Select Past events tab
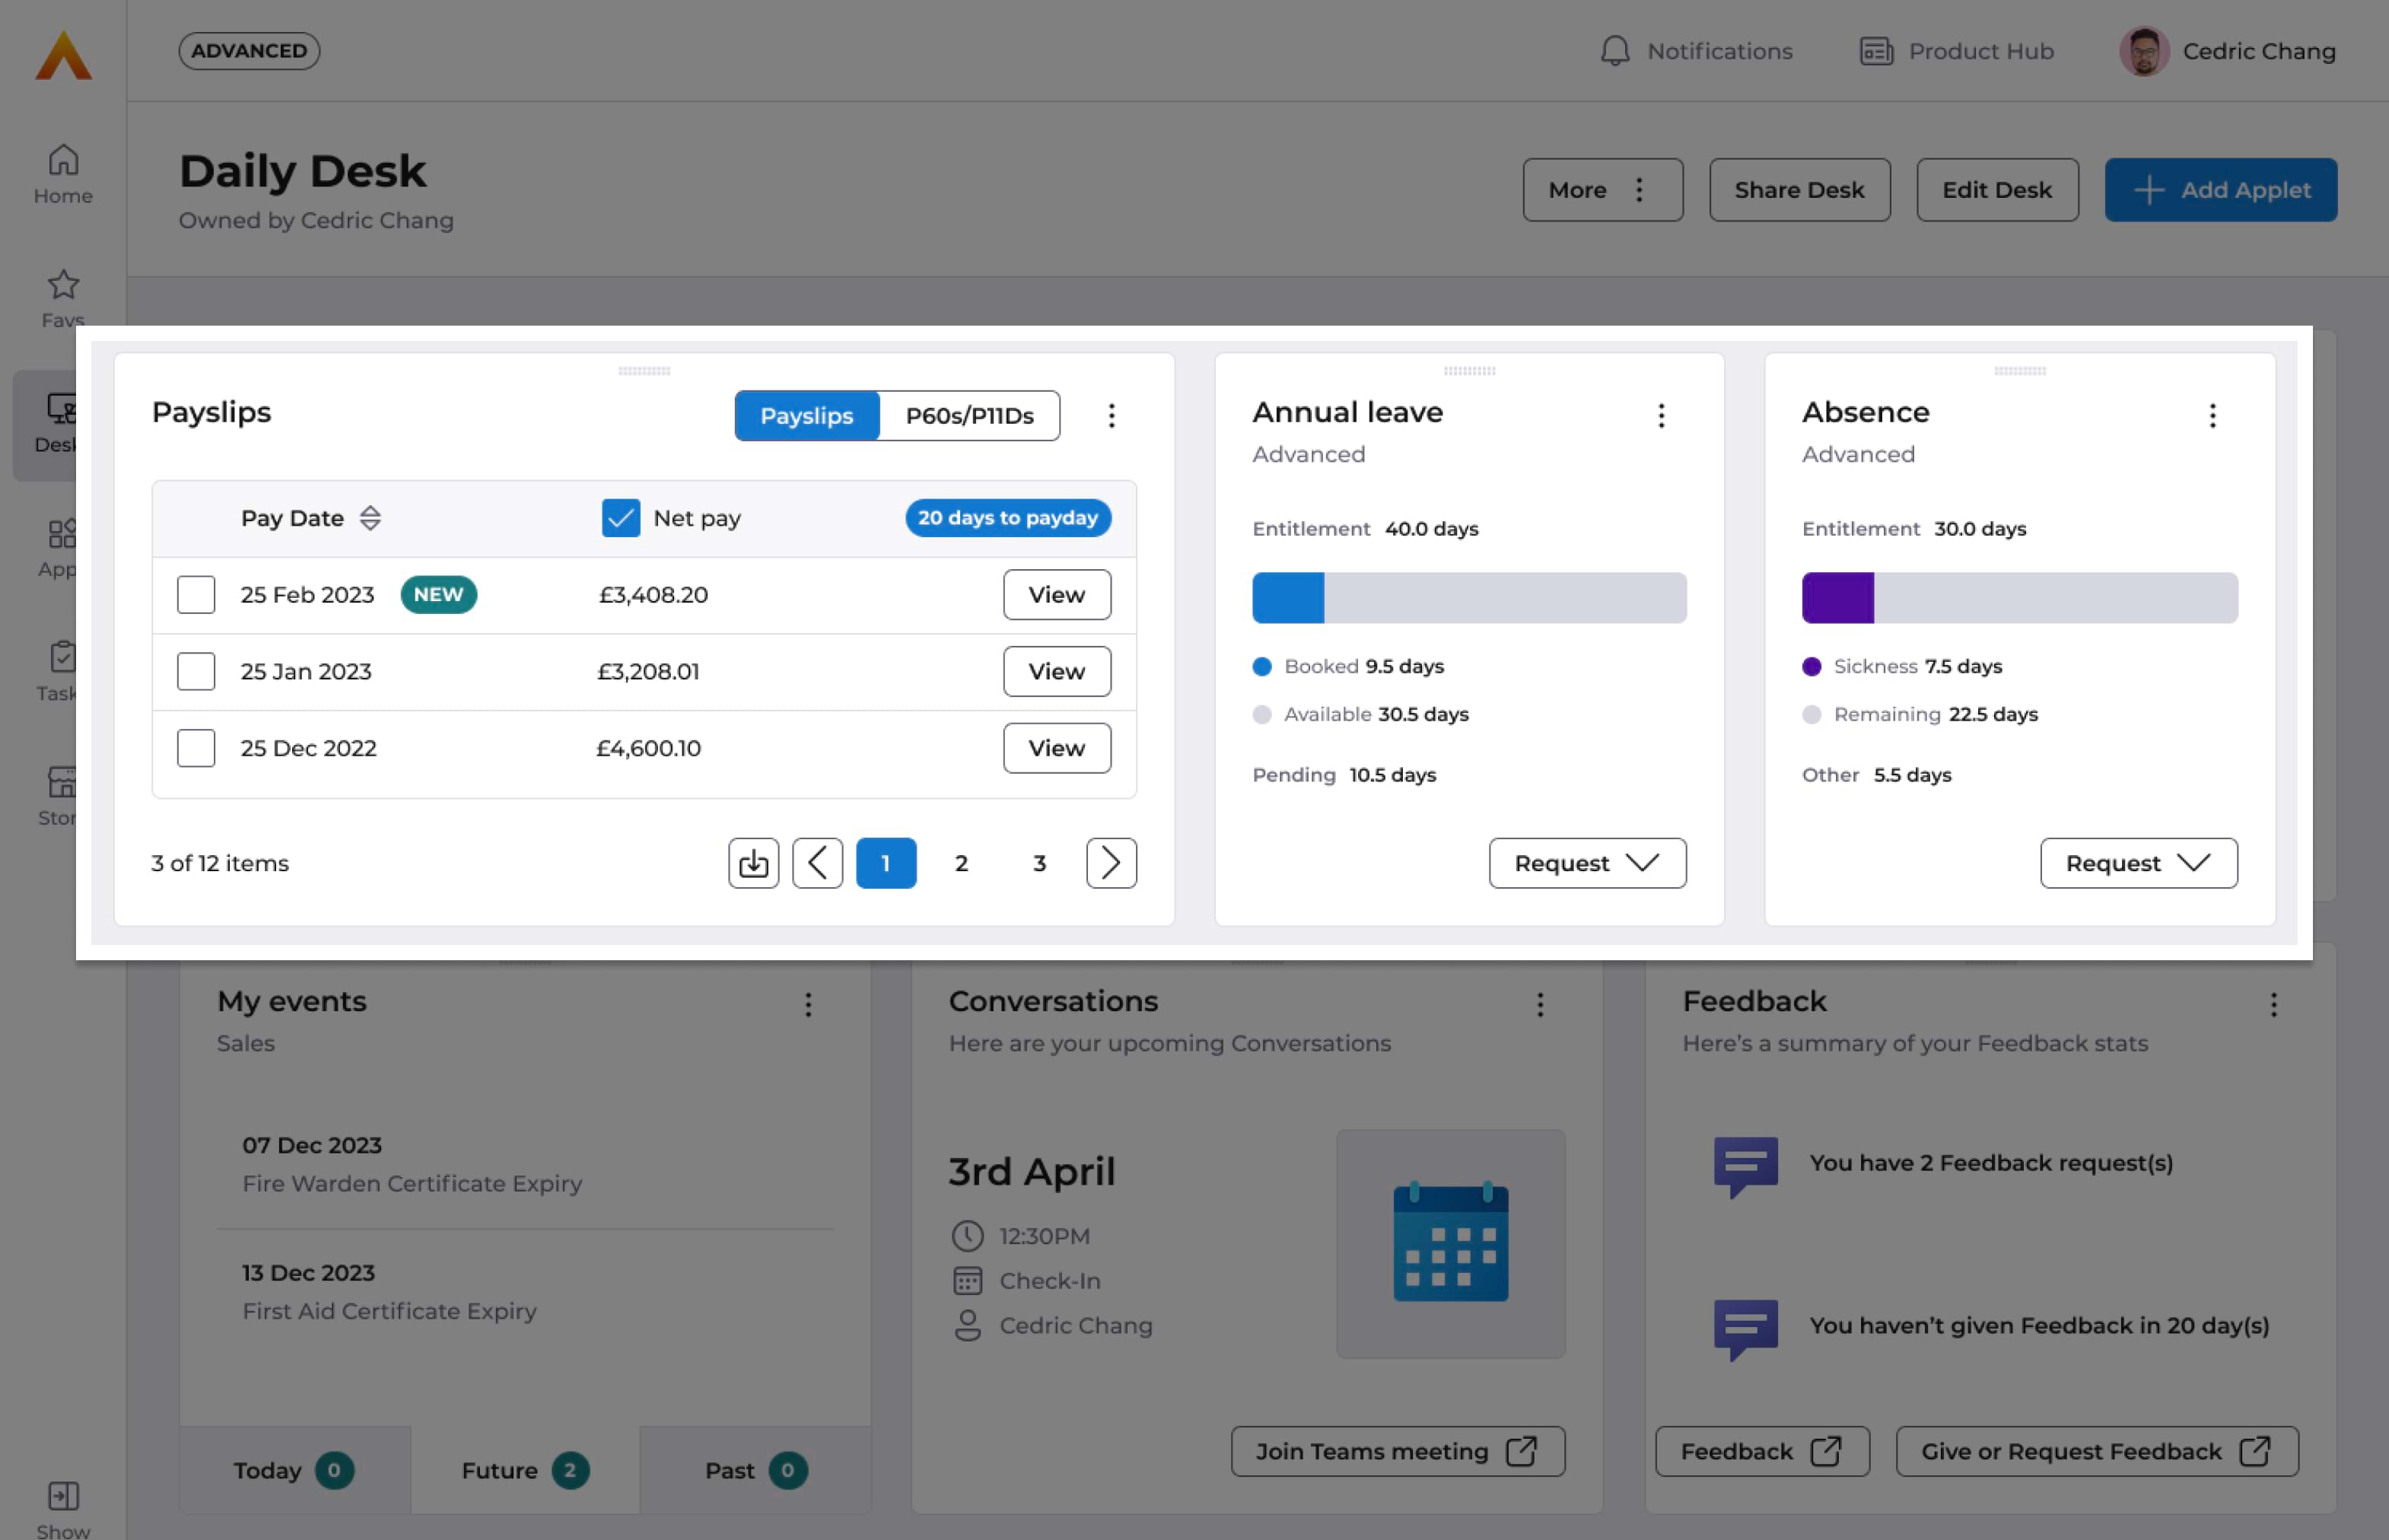The height and width of the screenshot is (1540, 2389). coord(755,1470)
